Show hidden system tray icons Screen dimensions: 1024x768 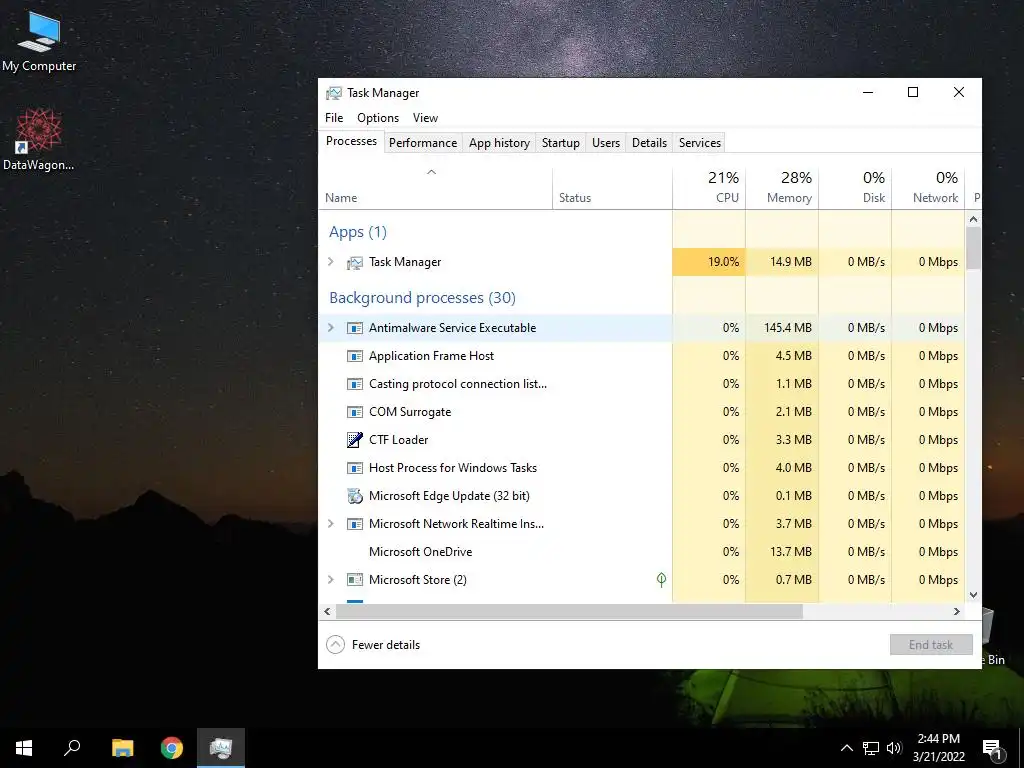[x=846, y=748]
